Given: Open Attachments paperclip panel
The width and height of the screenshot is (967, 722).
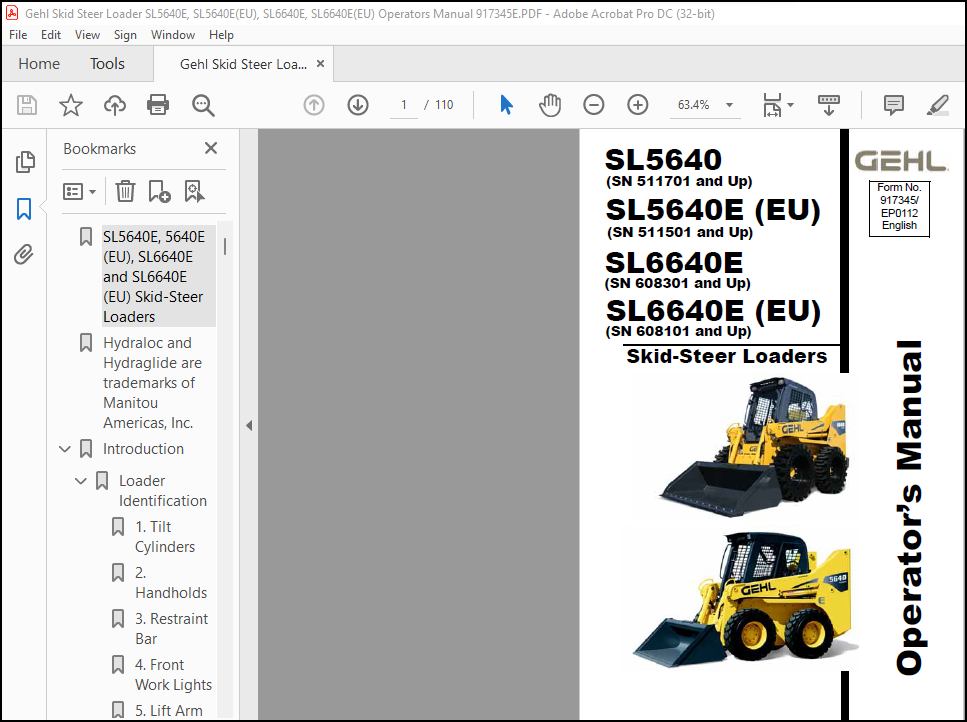Looking at the screenshot, I should pos(24,255).
